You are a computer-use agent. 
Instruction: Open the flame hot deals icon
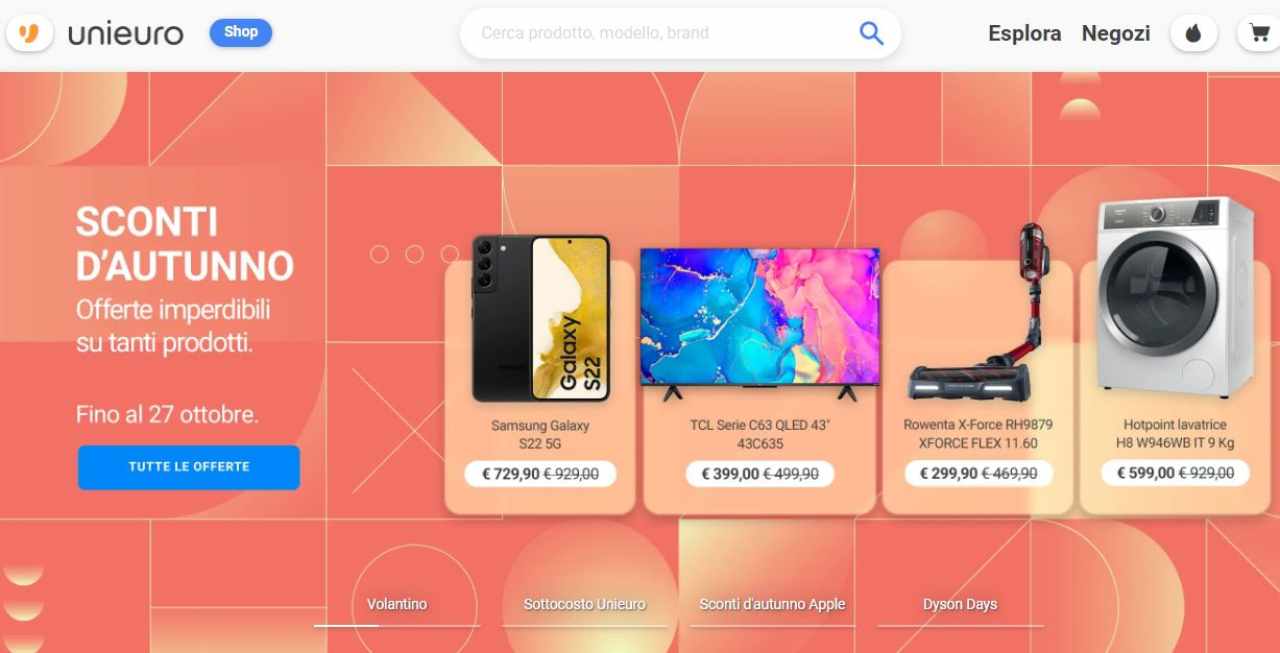click(x=1193, y=33)
